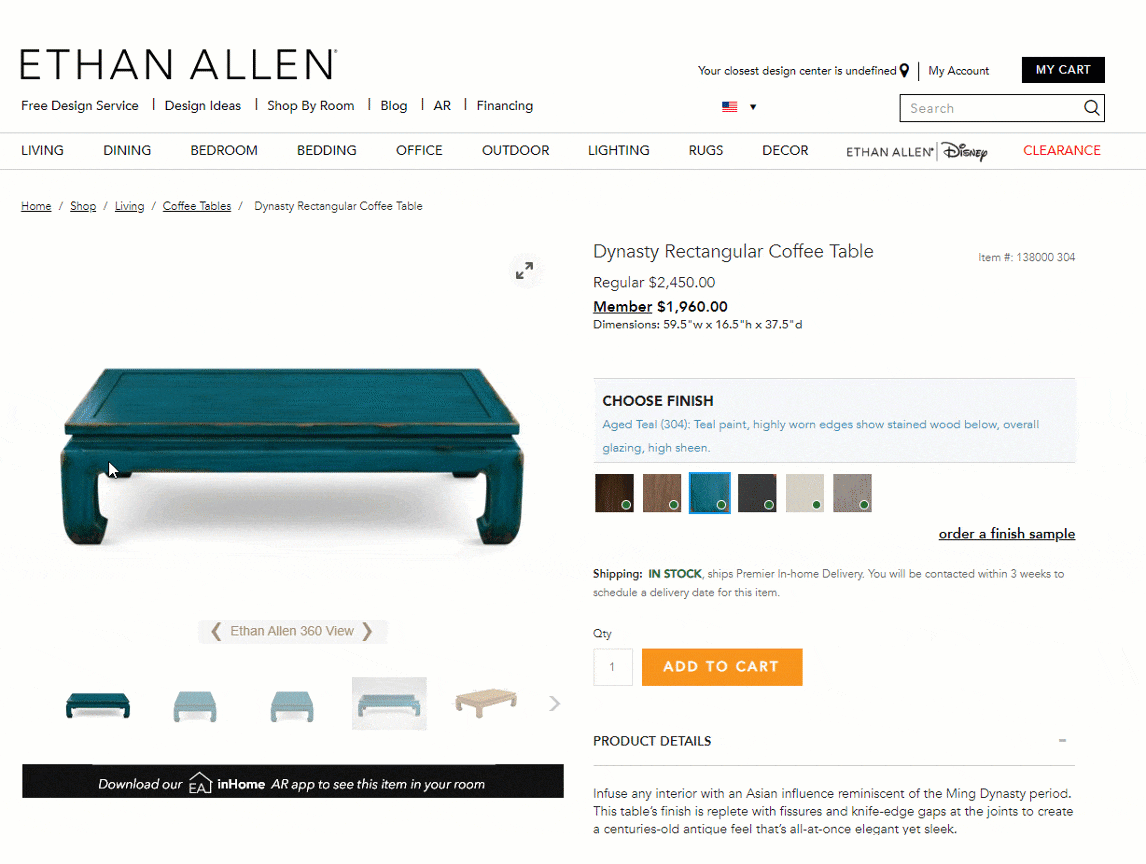This screenshot has height=864, width=1146.
Task: Click the order a finish sample link
Action: point(1006,534)
